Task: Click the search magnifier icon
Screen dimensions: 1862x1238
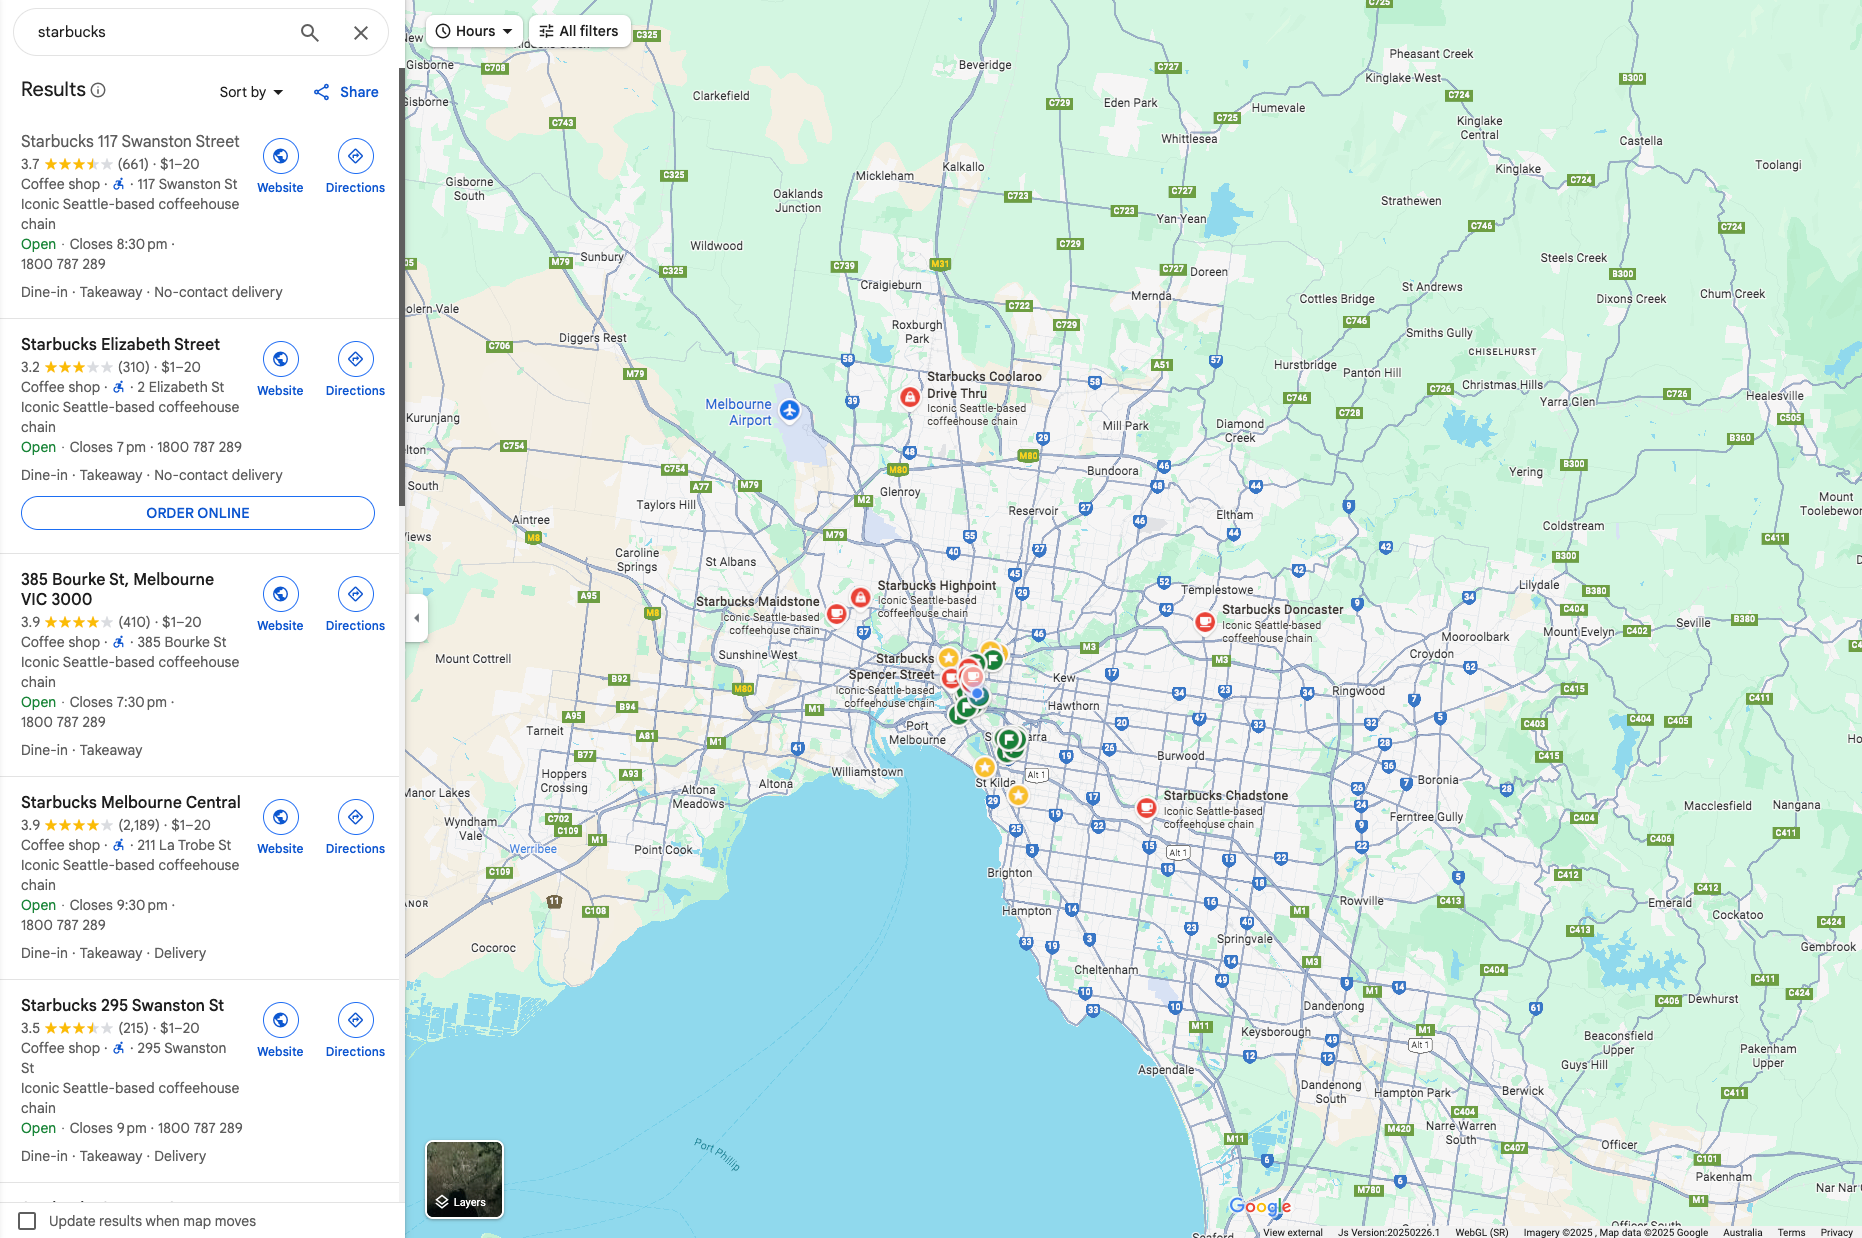Action: pyautogui.click(x=310, y=33)
